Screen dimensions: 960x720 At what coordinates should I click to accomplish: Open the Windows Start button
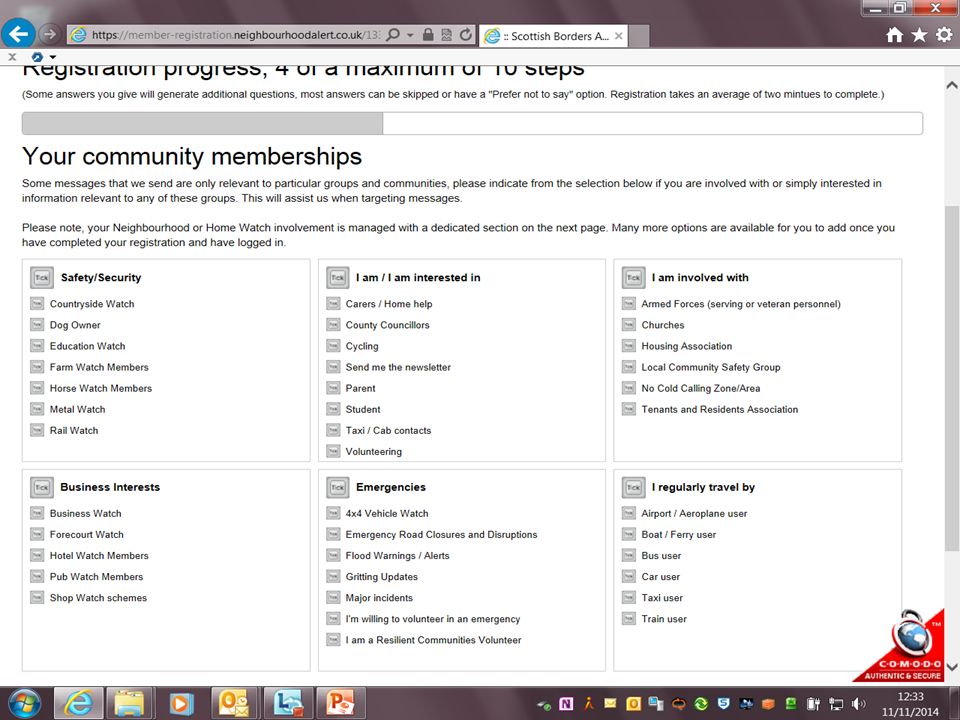pos(23,703)
